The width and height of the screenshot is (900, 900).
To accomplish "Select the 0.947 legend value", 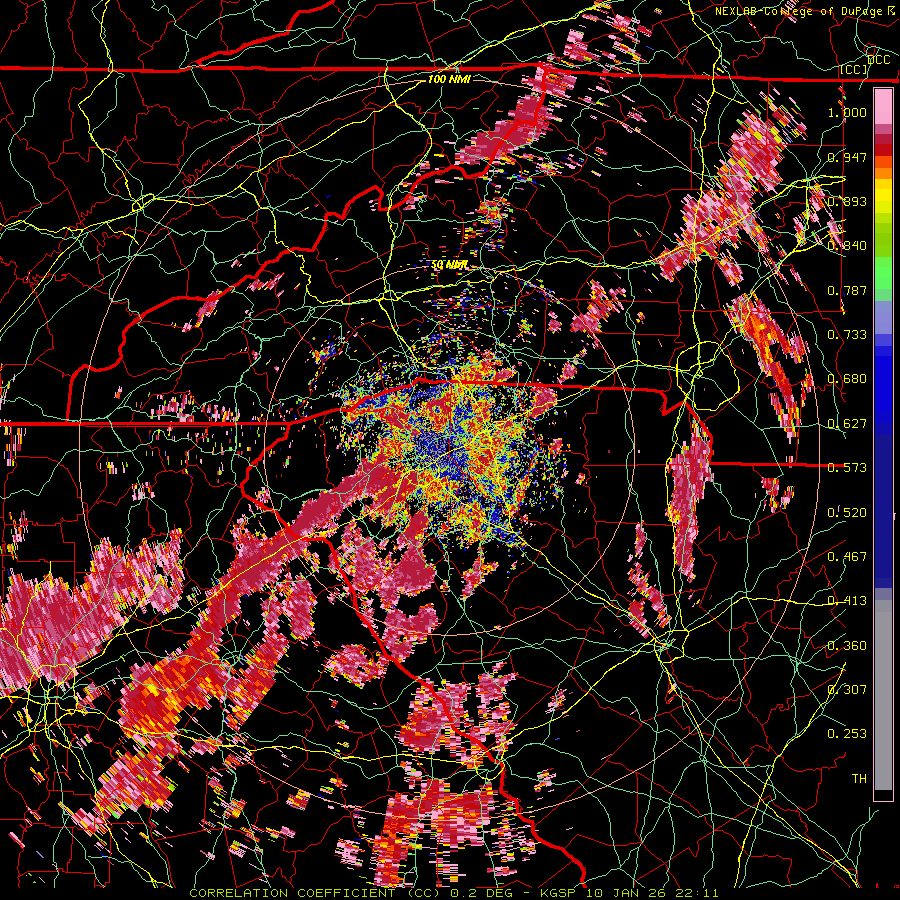I will point(847,157).
